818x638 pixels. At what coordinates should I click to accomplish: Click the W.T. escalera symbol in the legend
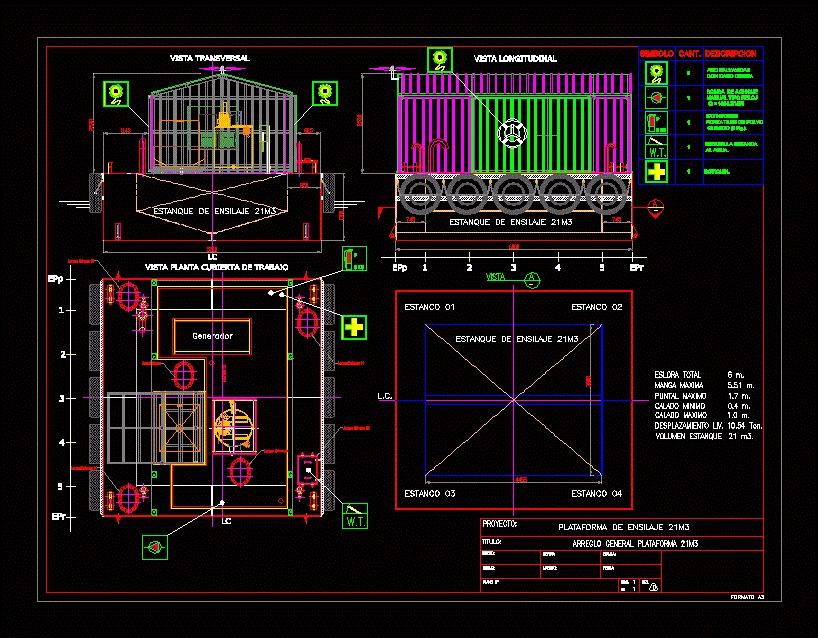tap(656, 146)
